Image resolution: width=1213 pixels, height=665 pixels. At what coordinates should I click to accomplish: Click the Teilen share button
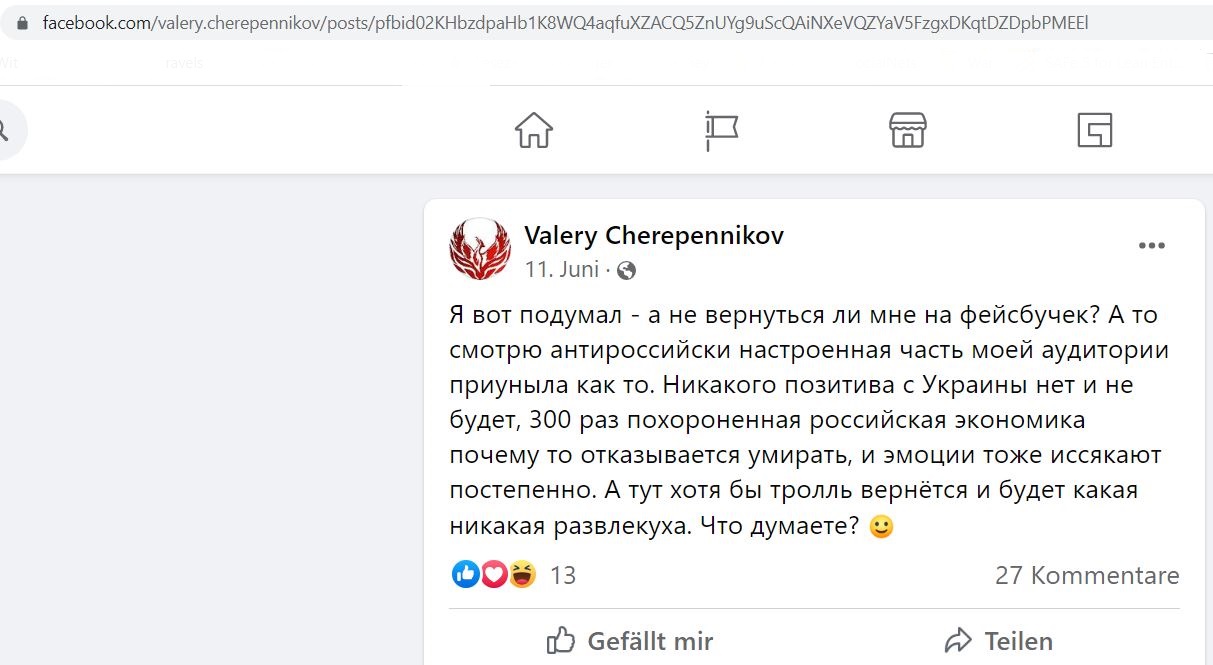pyautogui.click(x=998, y=640)
